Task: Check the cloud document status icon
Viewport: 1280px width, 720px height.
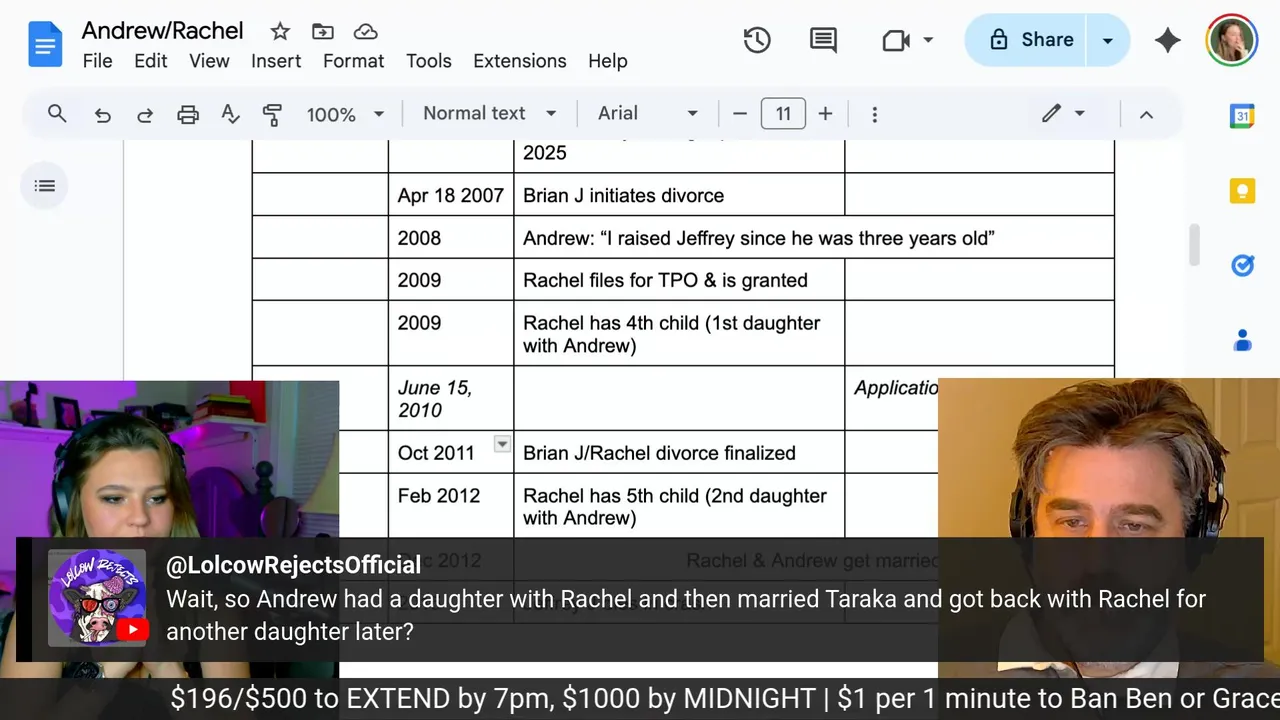Action: [x=366, y=32]
